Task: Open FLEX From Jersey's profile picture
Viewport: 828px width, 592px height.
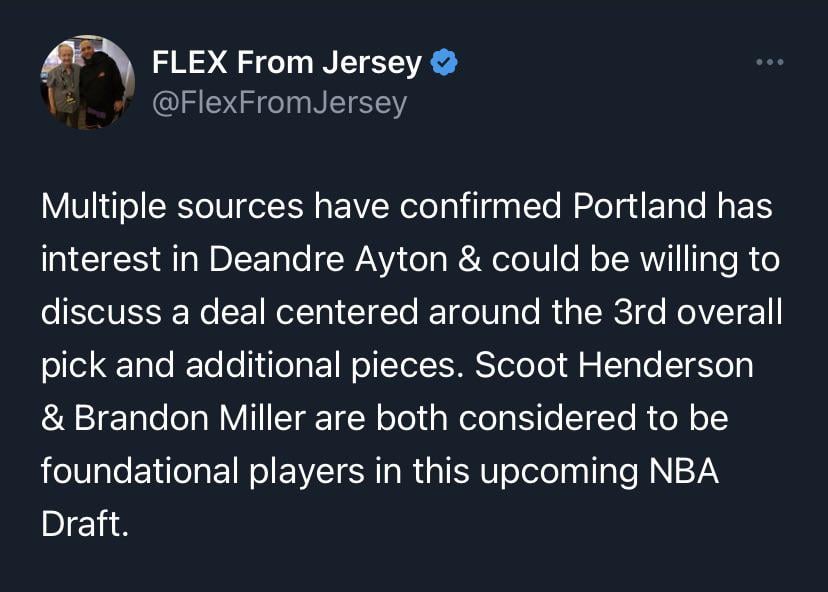Action: click(87, 82)
